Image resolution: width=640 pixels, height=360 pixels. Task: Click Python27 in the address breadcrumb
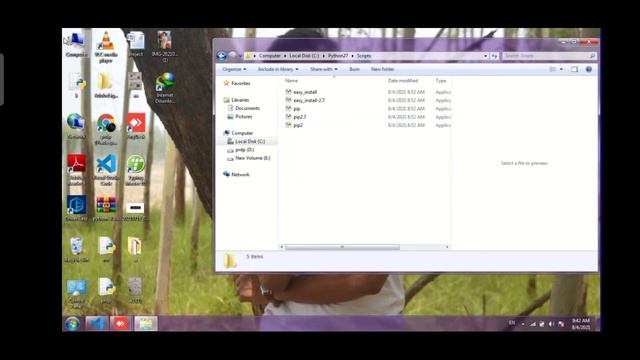click(338, 56)
